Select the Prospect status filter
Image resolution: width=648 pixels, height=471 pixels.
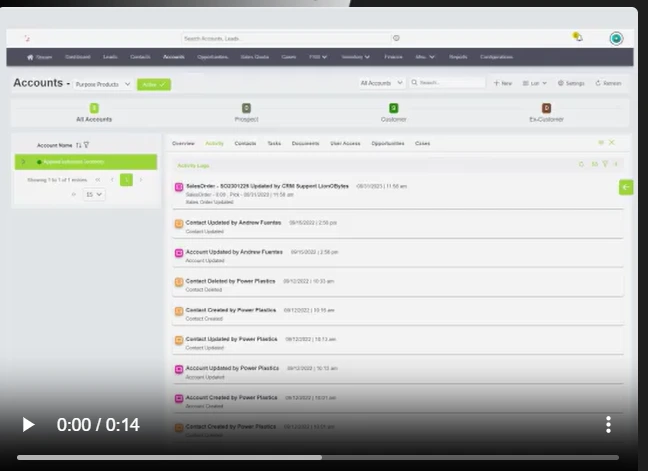pos(246,113)
